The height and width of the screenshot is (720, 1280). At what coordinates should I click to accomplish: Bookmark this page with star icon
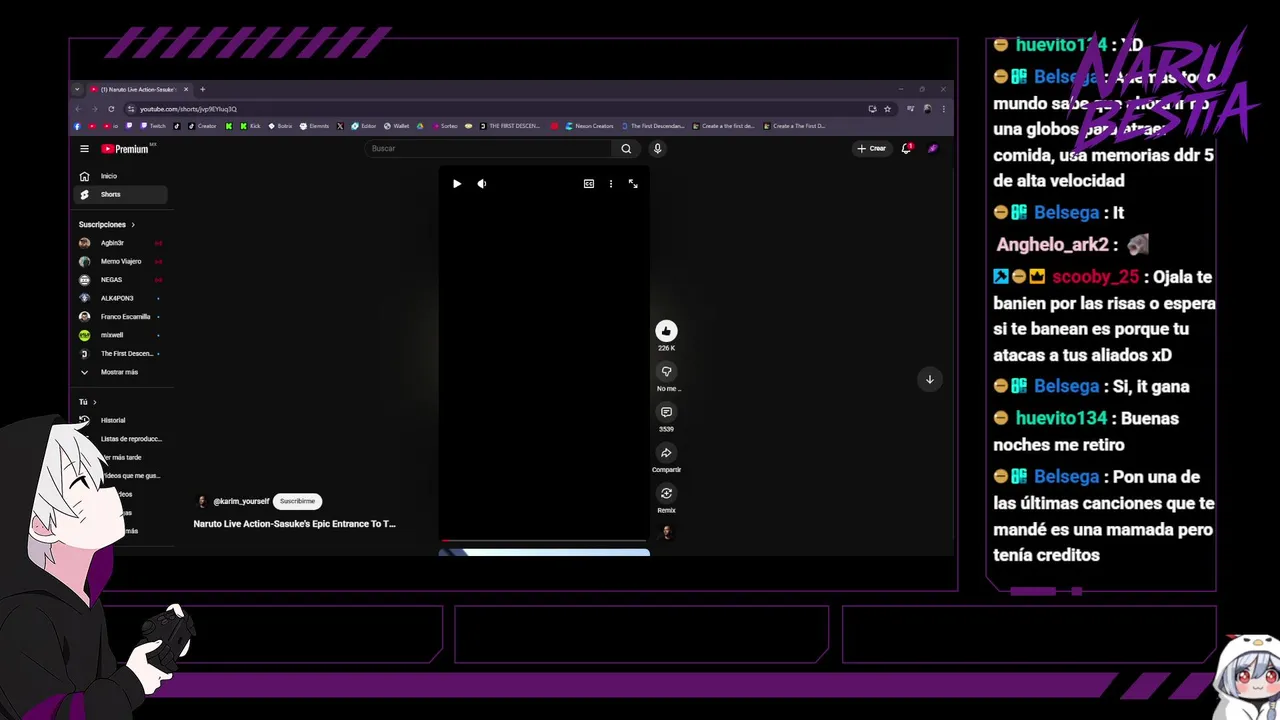pyautogui.click(x=887, y=109)
